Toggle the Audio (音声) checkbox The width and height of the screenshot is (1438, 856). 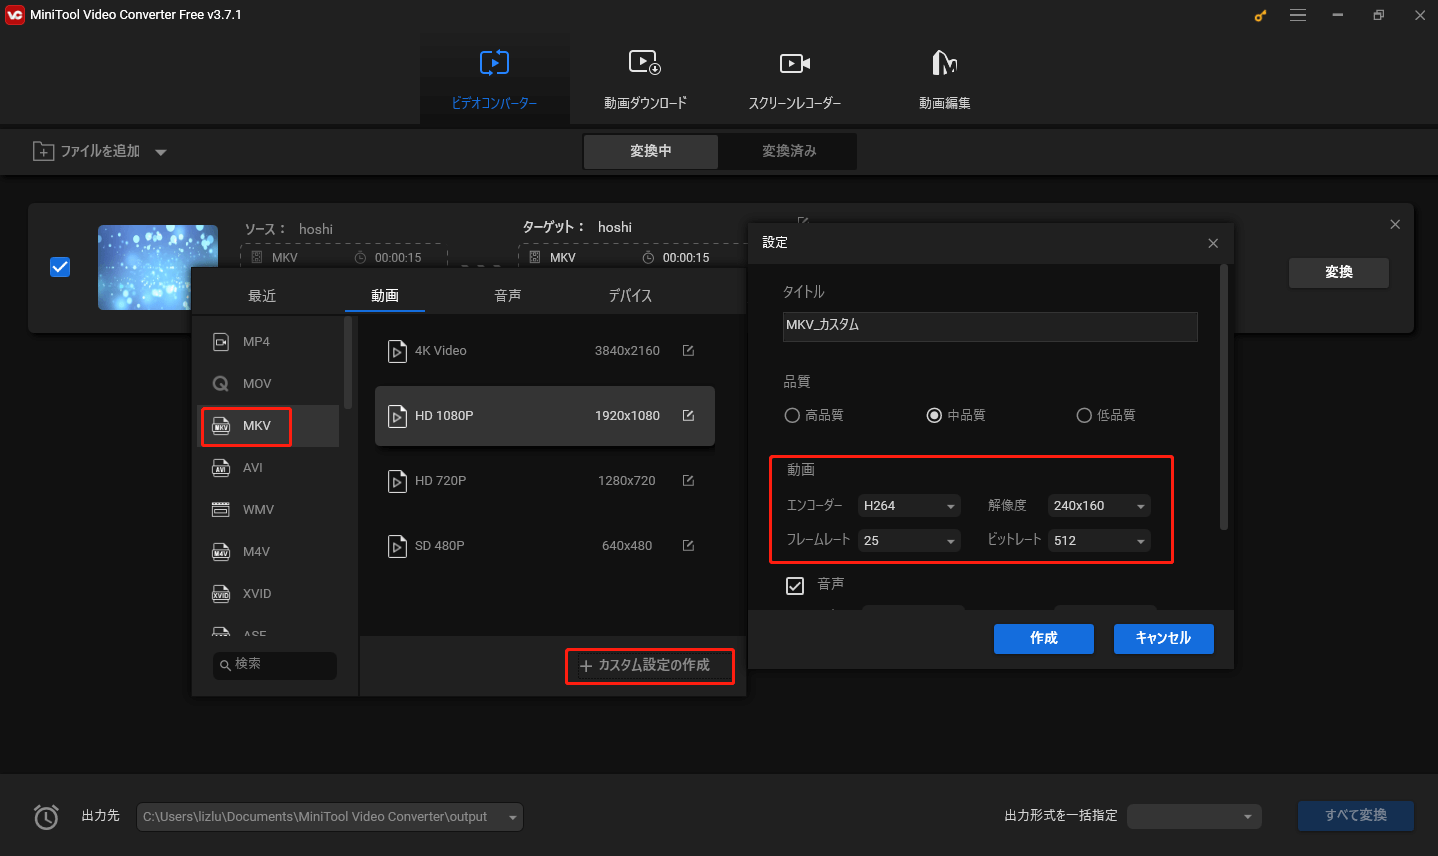[795, 586]
